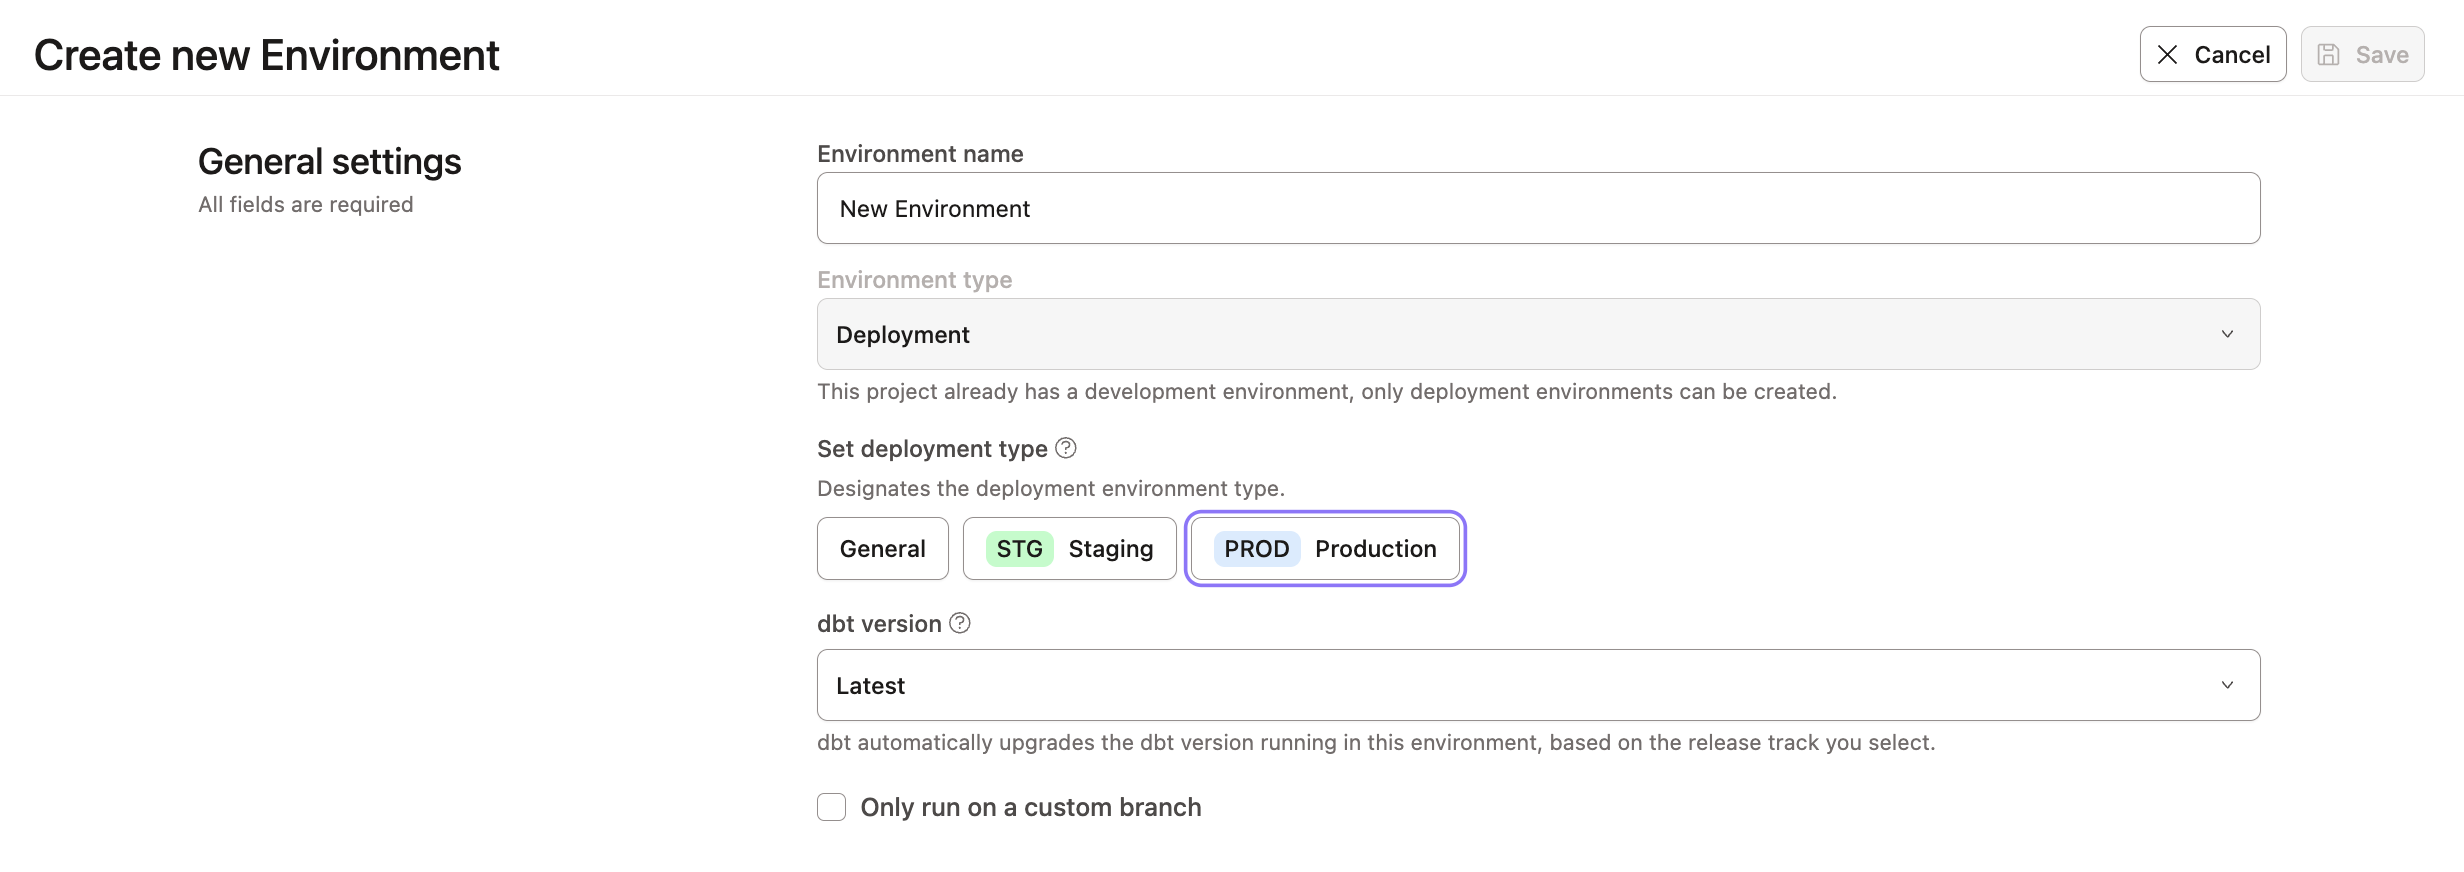Click the chevron arrow in dbt version field
Image resolution: width=2464 pixels, height=872 pixels.
pyautogui.click(x=2227, y=685)
